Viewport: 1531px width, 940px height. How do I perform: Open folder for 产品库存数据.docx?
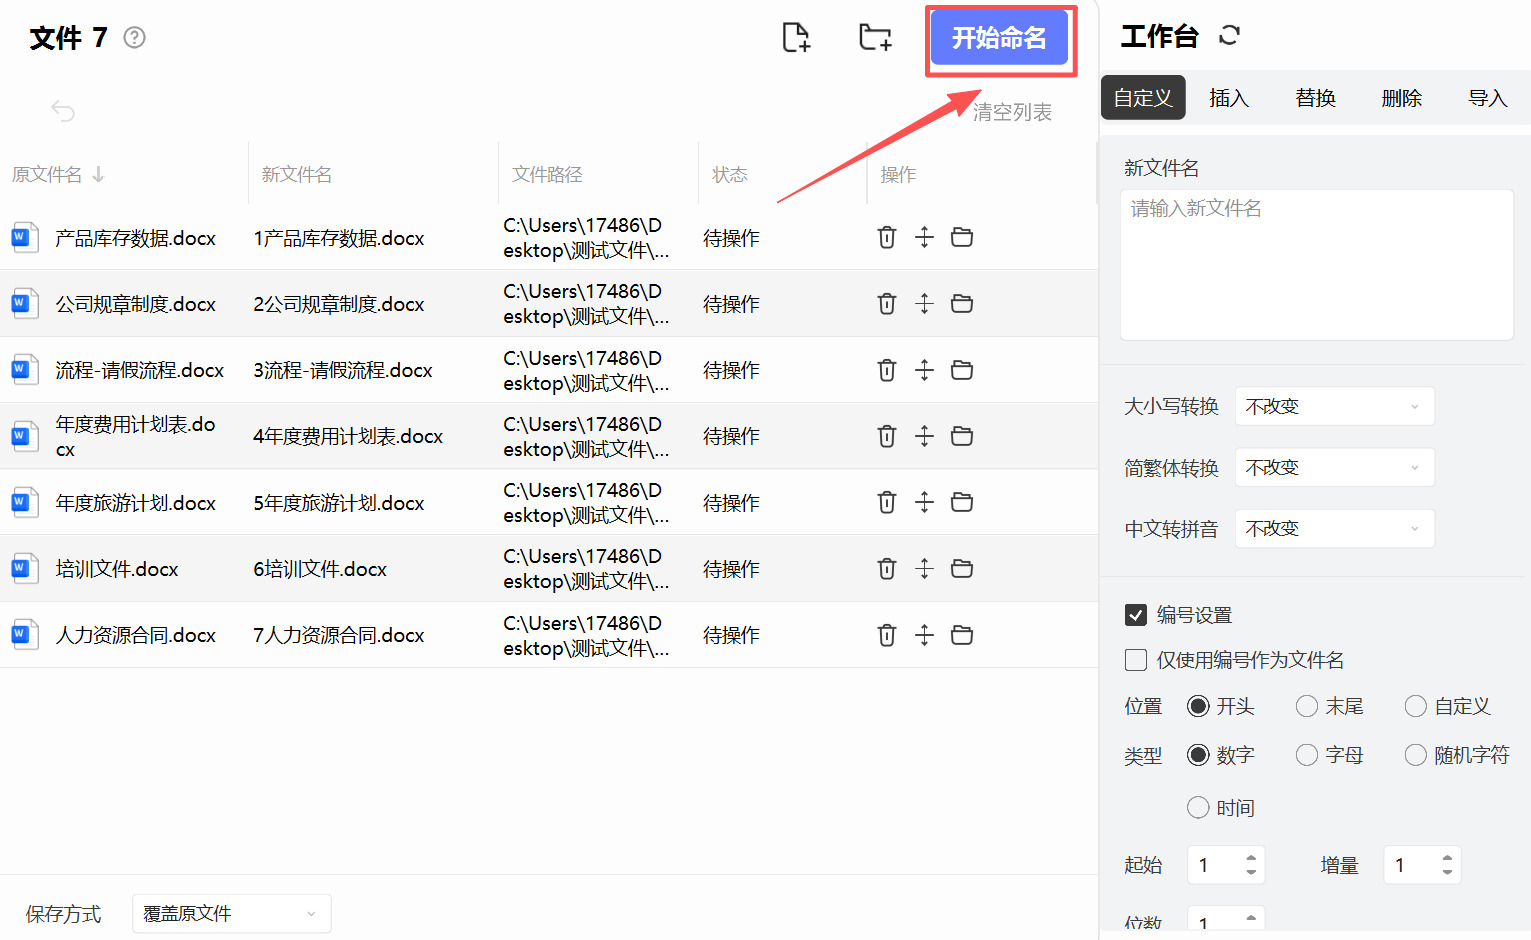pyautogui.click(x=962, y=237)
